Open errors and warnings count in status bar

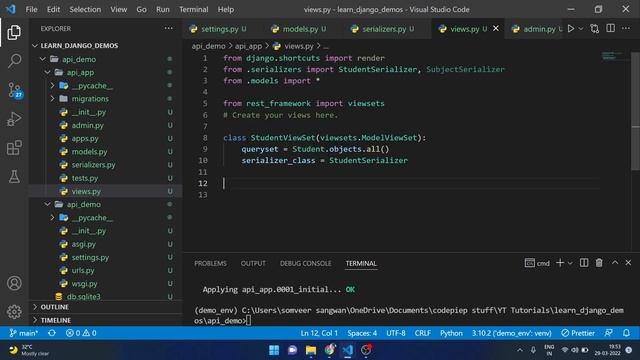coord(81,333)
